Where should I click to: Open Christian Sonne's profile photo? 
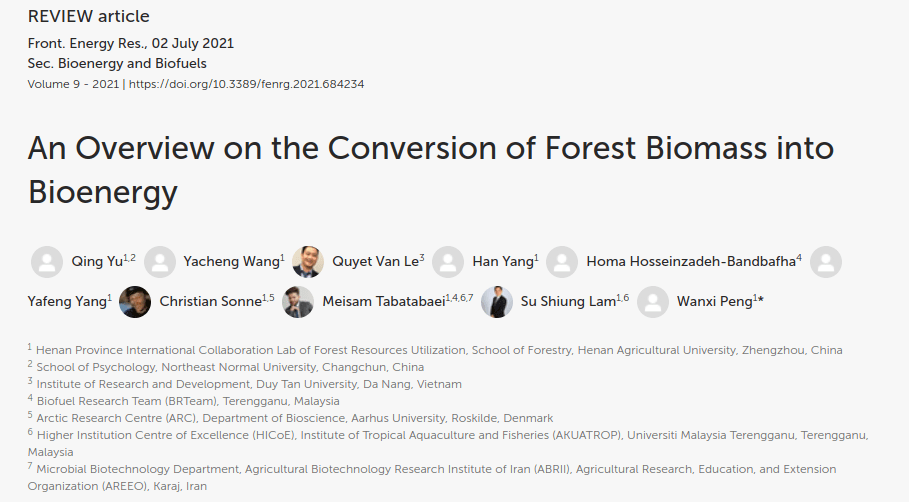click(135, 301)
